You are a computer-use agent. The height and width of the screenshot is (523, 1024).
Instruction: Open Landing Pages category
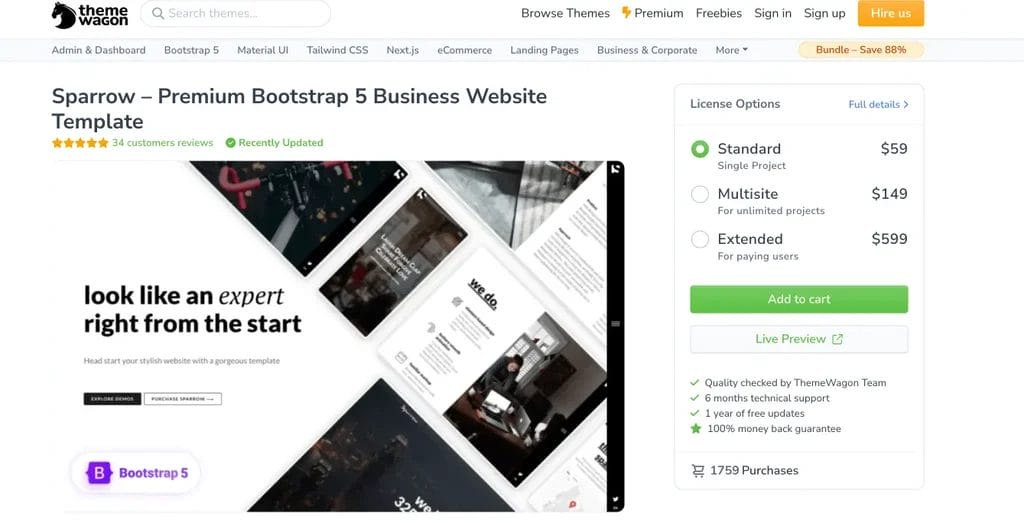(544, 50)
